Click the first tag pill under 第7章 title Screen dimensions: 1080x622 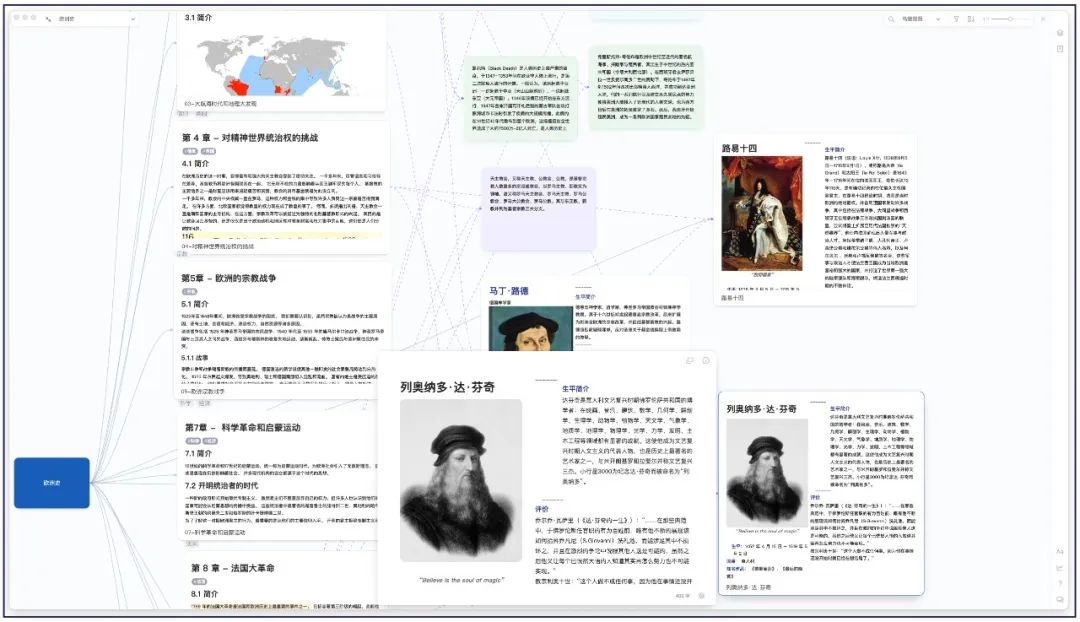pos(193,441)
